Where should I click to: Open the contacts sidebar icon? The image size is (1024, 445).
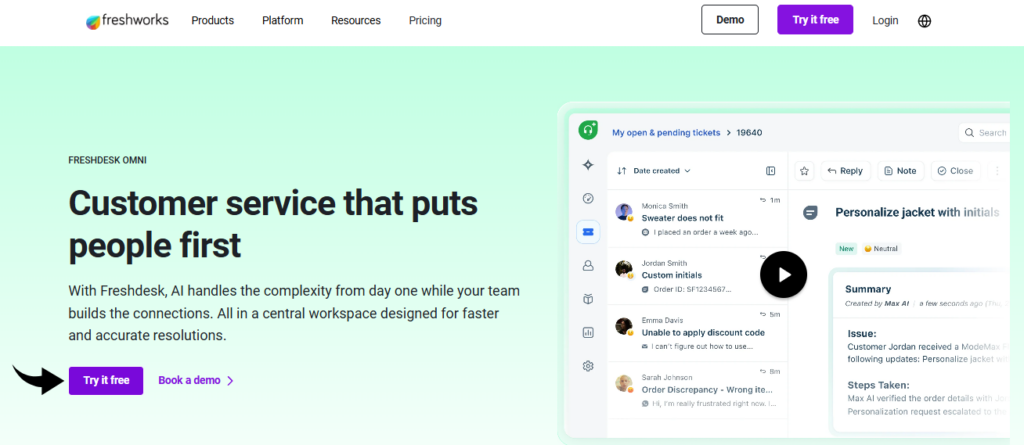click(588, 265)
